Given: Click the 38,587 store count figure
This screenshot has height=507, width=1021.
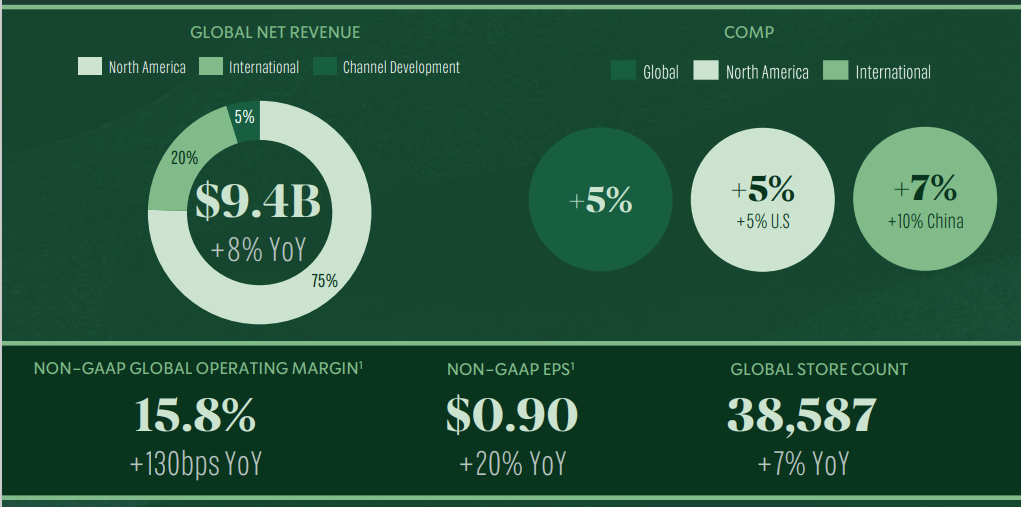Looking at the screenshot, I should click(802, 415).
